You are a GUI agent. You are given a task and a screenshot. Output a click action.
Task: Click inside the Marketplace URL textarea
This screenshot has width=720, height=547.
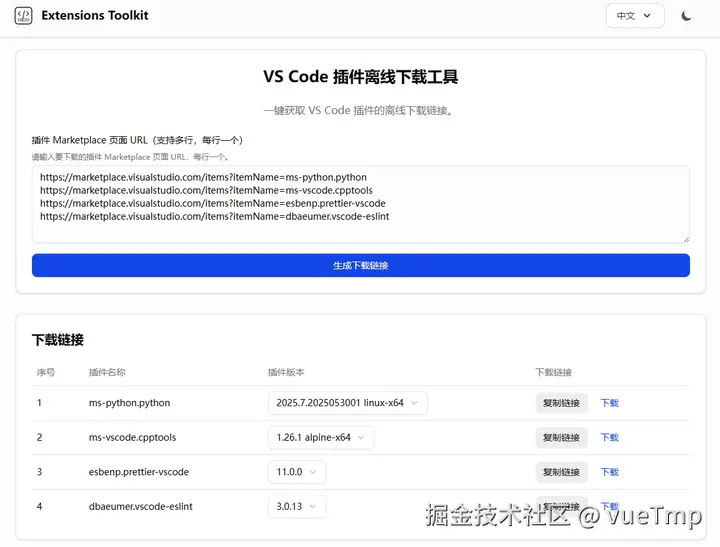pyautogui.click(x=360, y=204)
